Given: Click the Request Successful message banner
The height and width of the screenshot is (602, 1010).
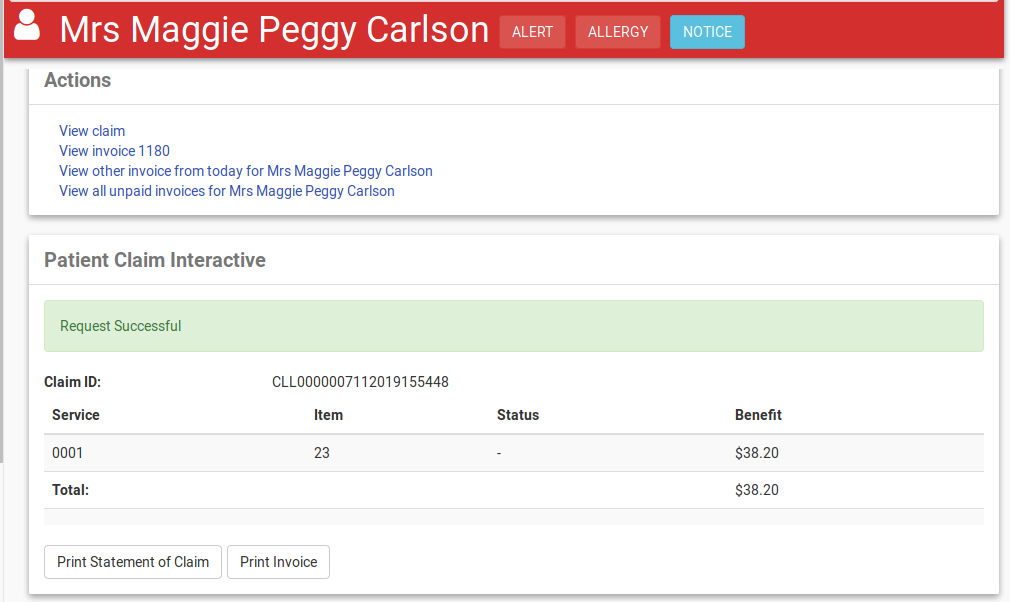Looking at the screenshot, I should [x=514, y=326].
